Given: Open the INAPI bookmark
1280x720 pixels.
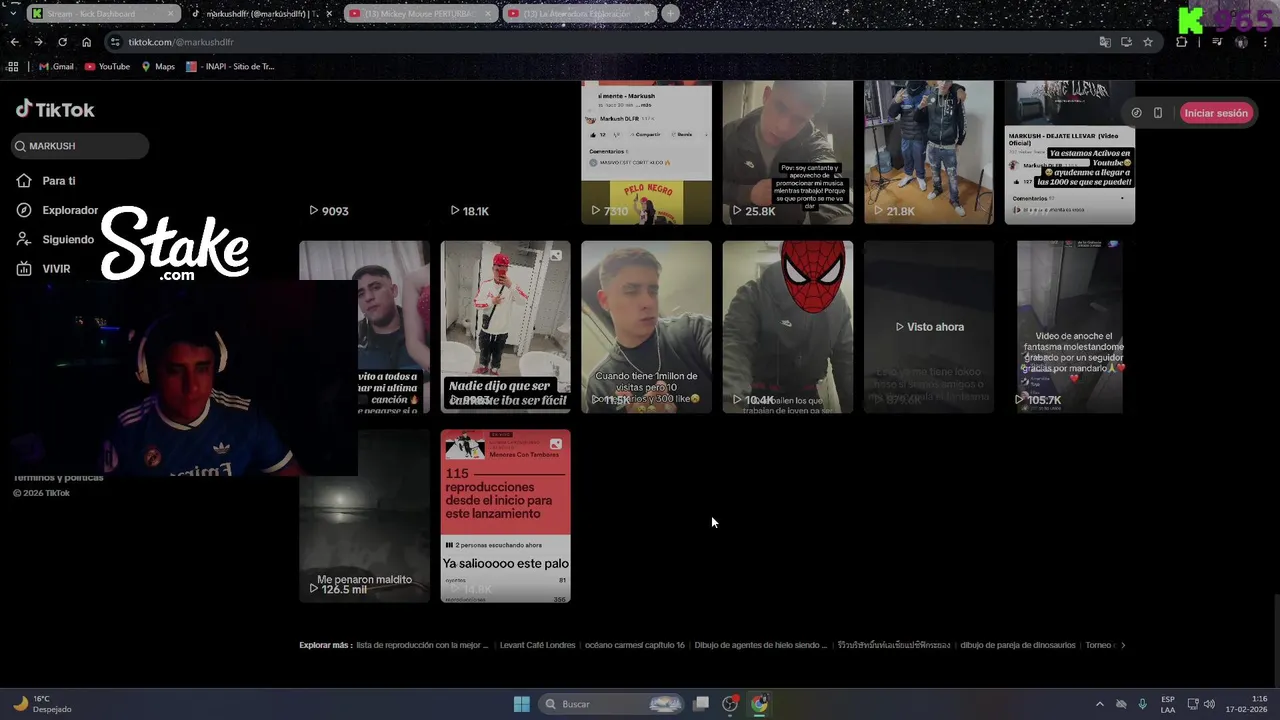Looking at the screenshot, I should (x=230, y=67).
